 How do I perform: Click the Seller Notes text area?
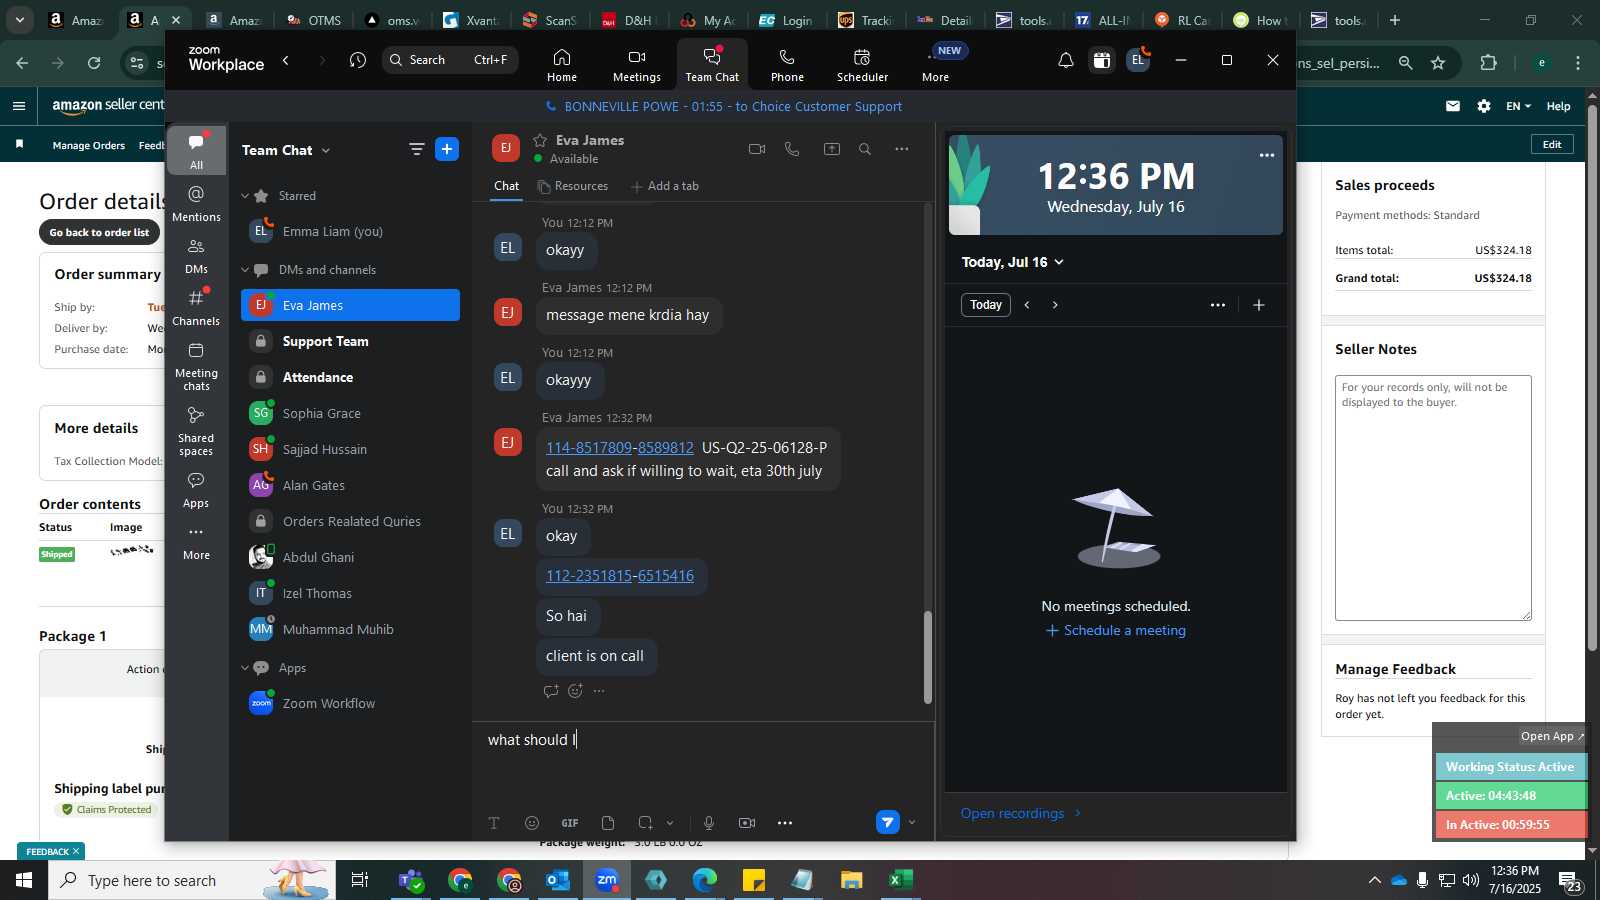tap(1433, 498)
